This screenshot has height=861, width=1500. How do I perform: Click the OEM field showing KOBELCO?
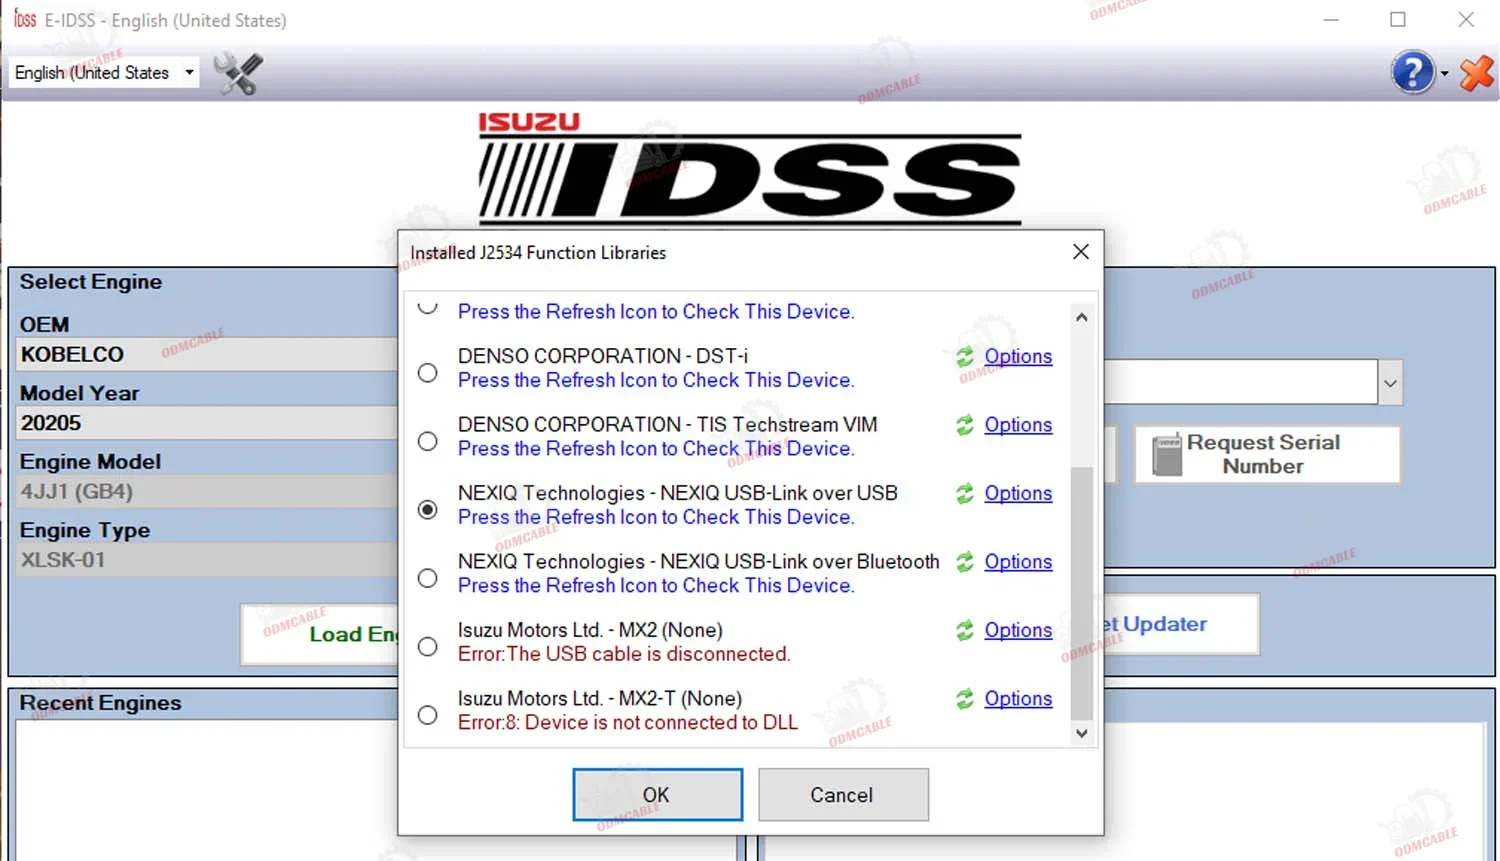(x=208, y=354)
